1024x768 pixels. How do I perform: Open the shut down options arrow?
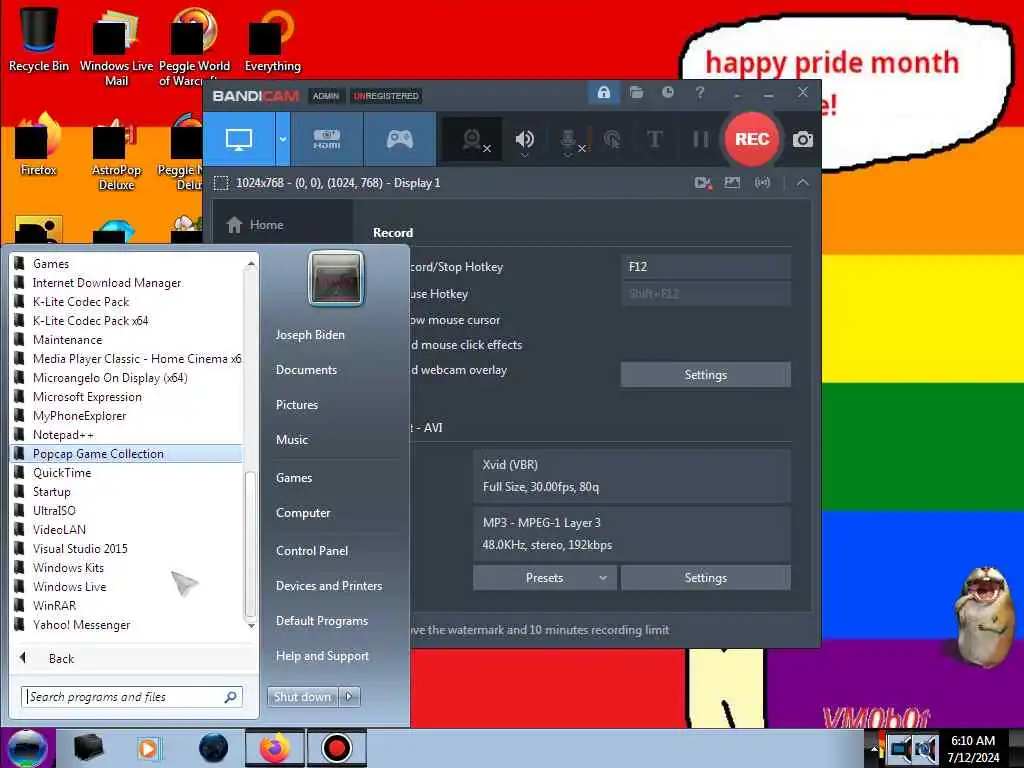(x=349, y=697)
